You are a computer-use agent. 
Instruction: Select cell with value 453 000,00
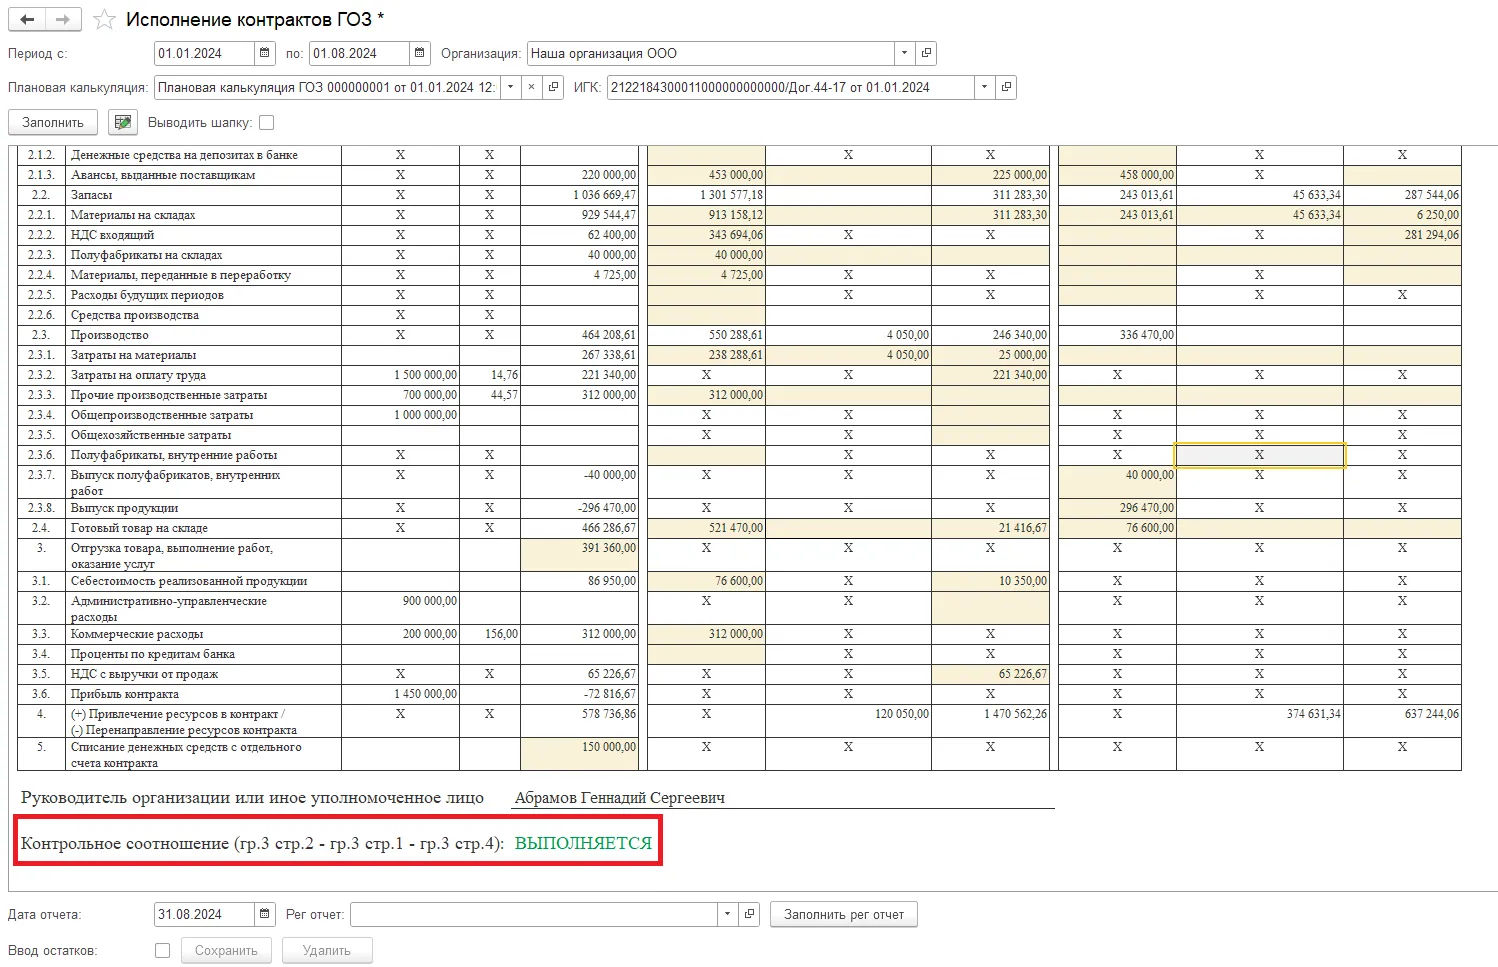point(706,175)
